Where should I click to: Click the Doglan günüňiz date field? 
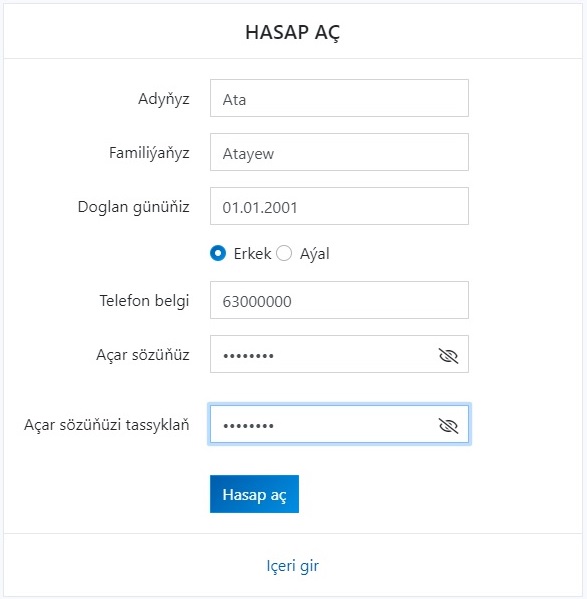[339, 206]
